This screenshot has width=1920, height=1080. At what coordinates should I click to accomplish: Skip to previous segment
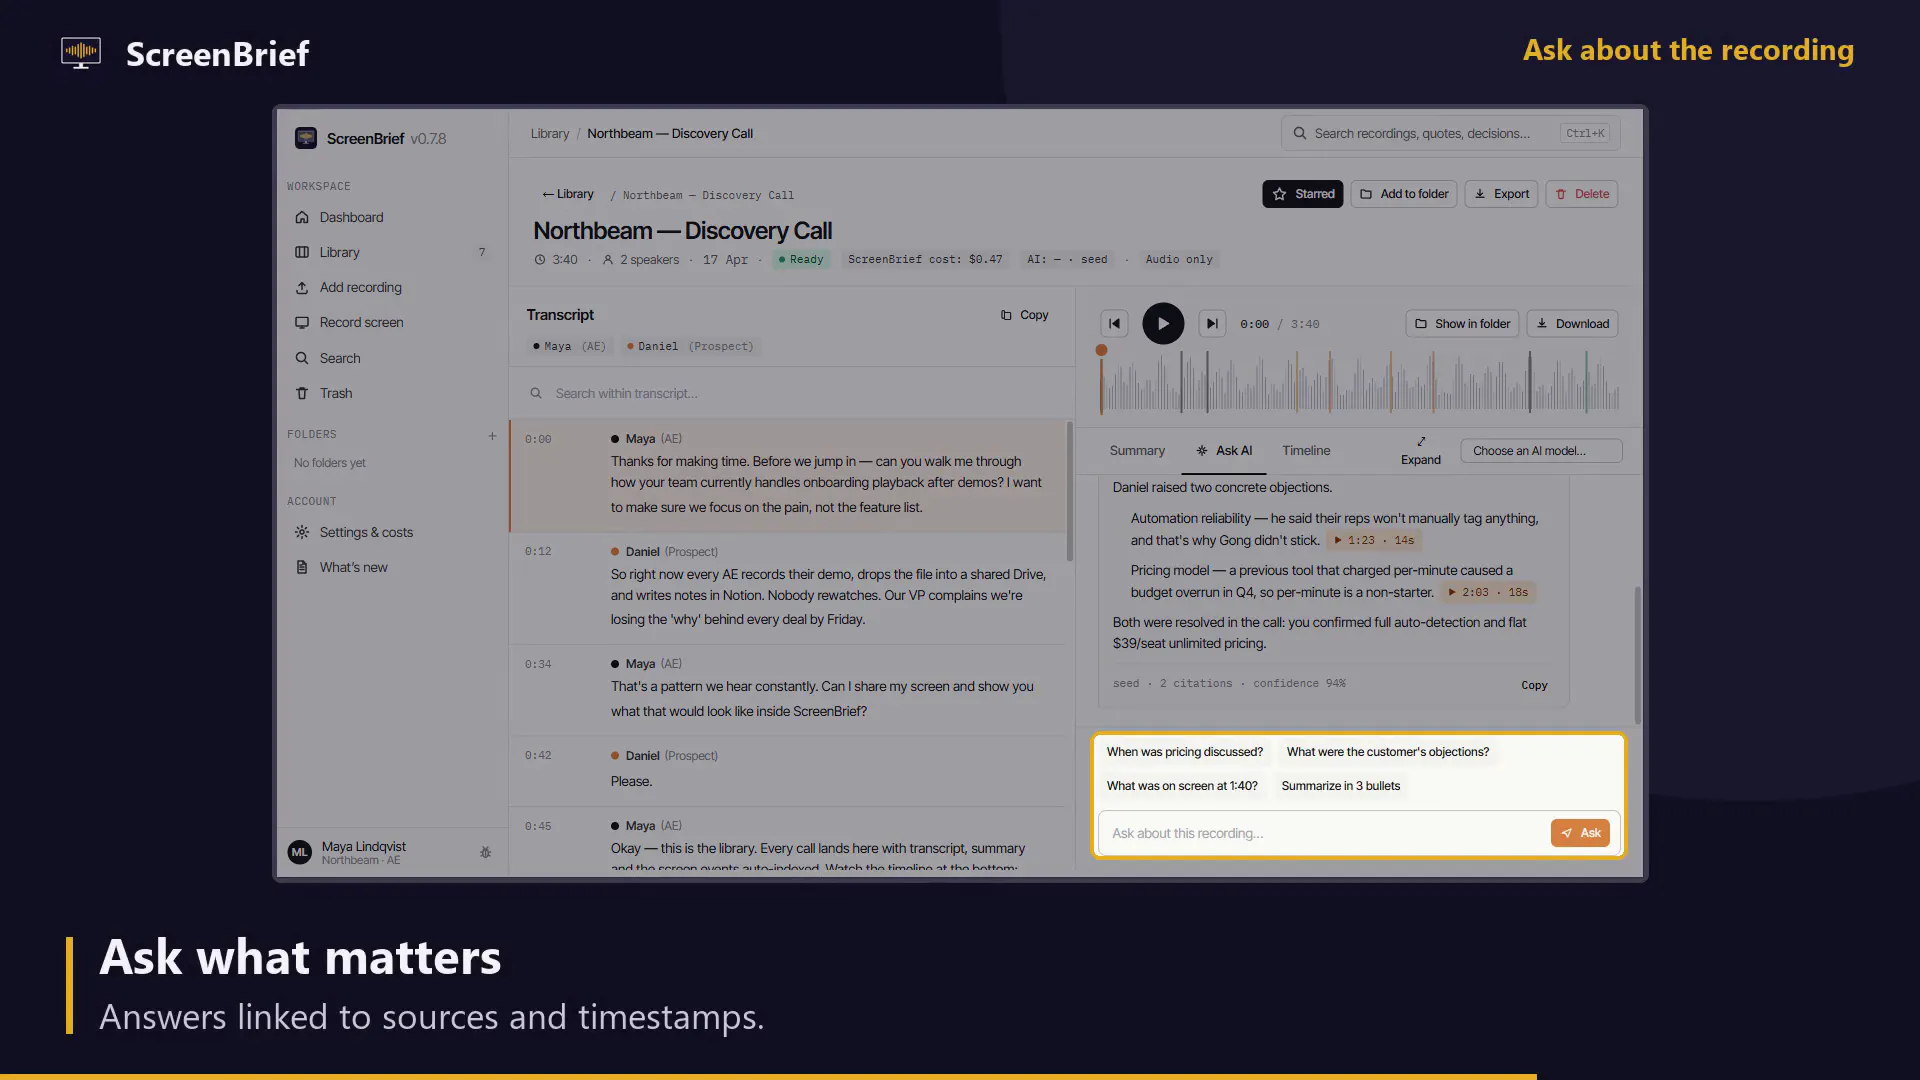point(1114,324)
